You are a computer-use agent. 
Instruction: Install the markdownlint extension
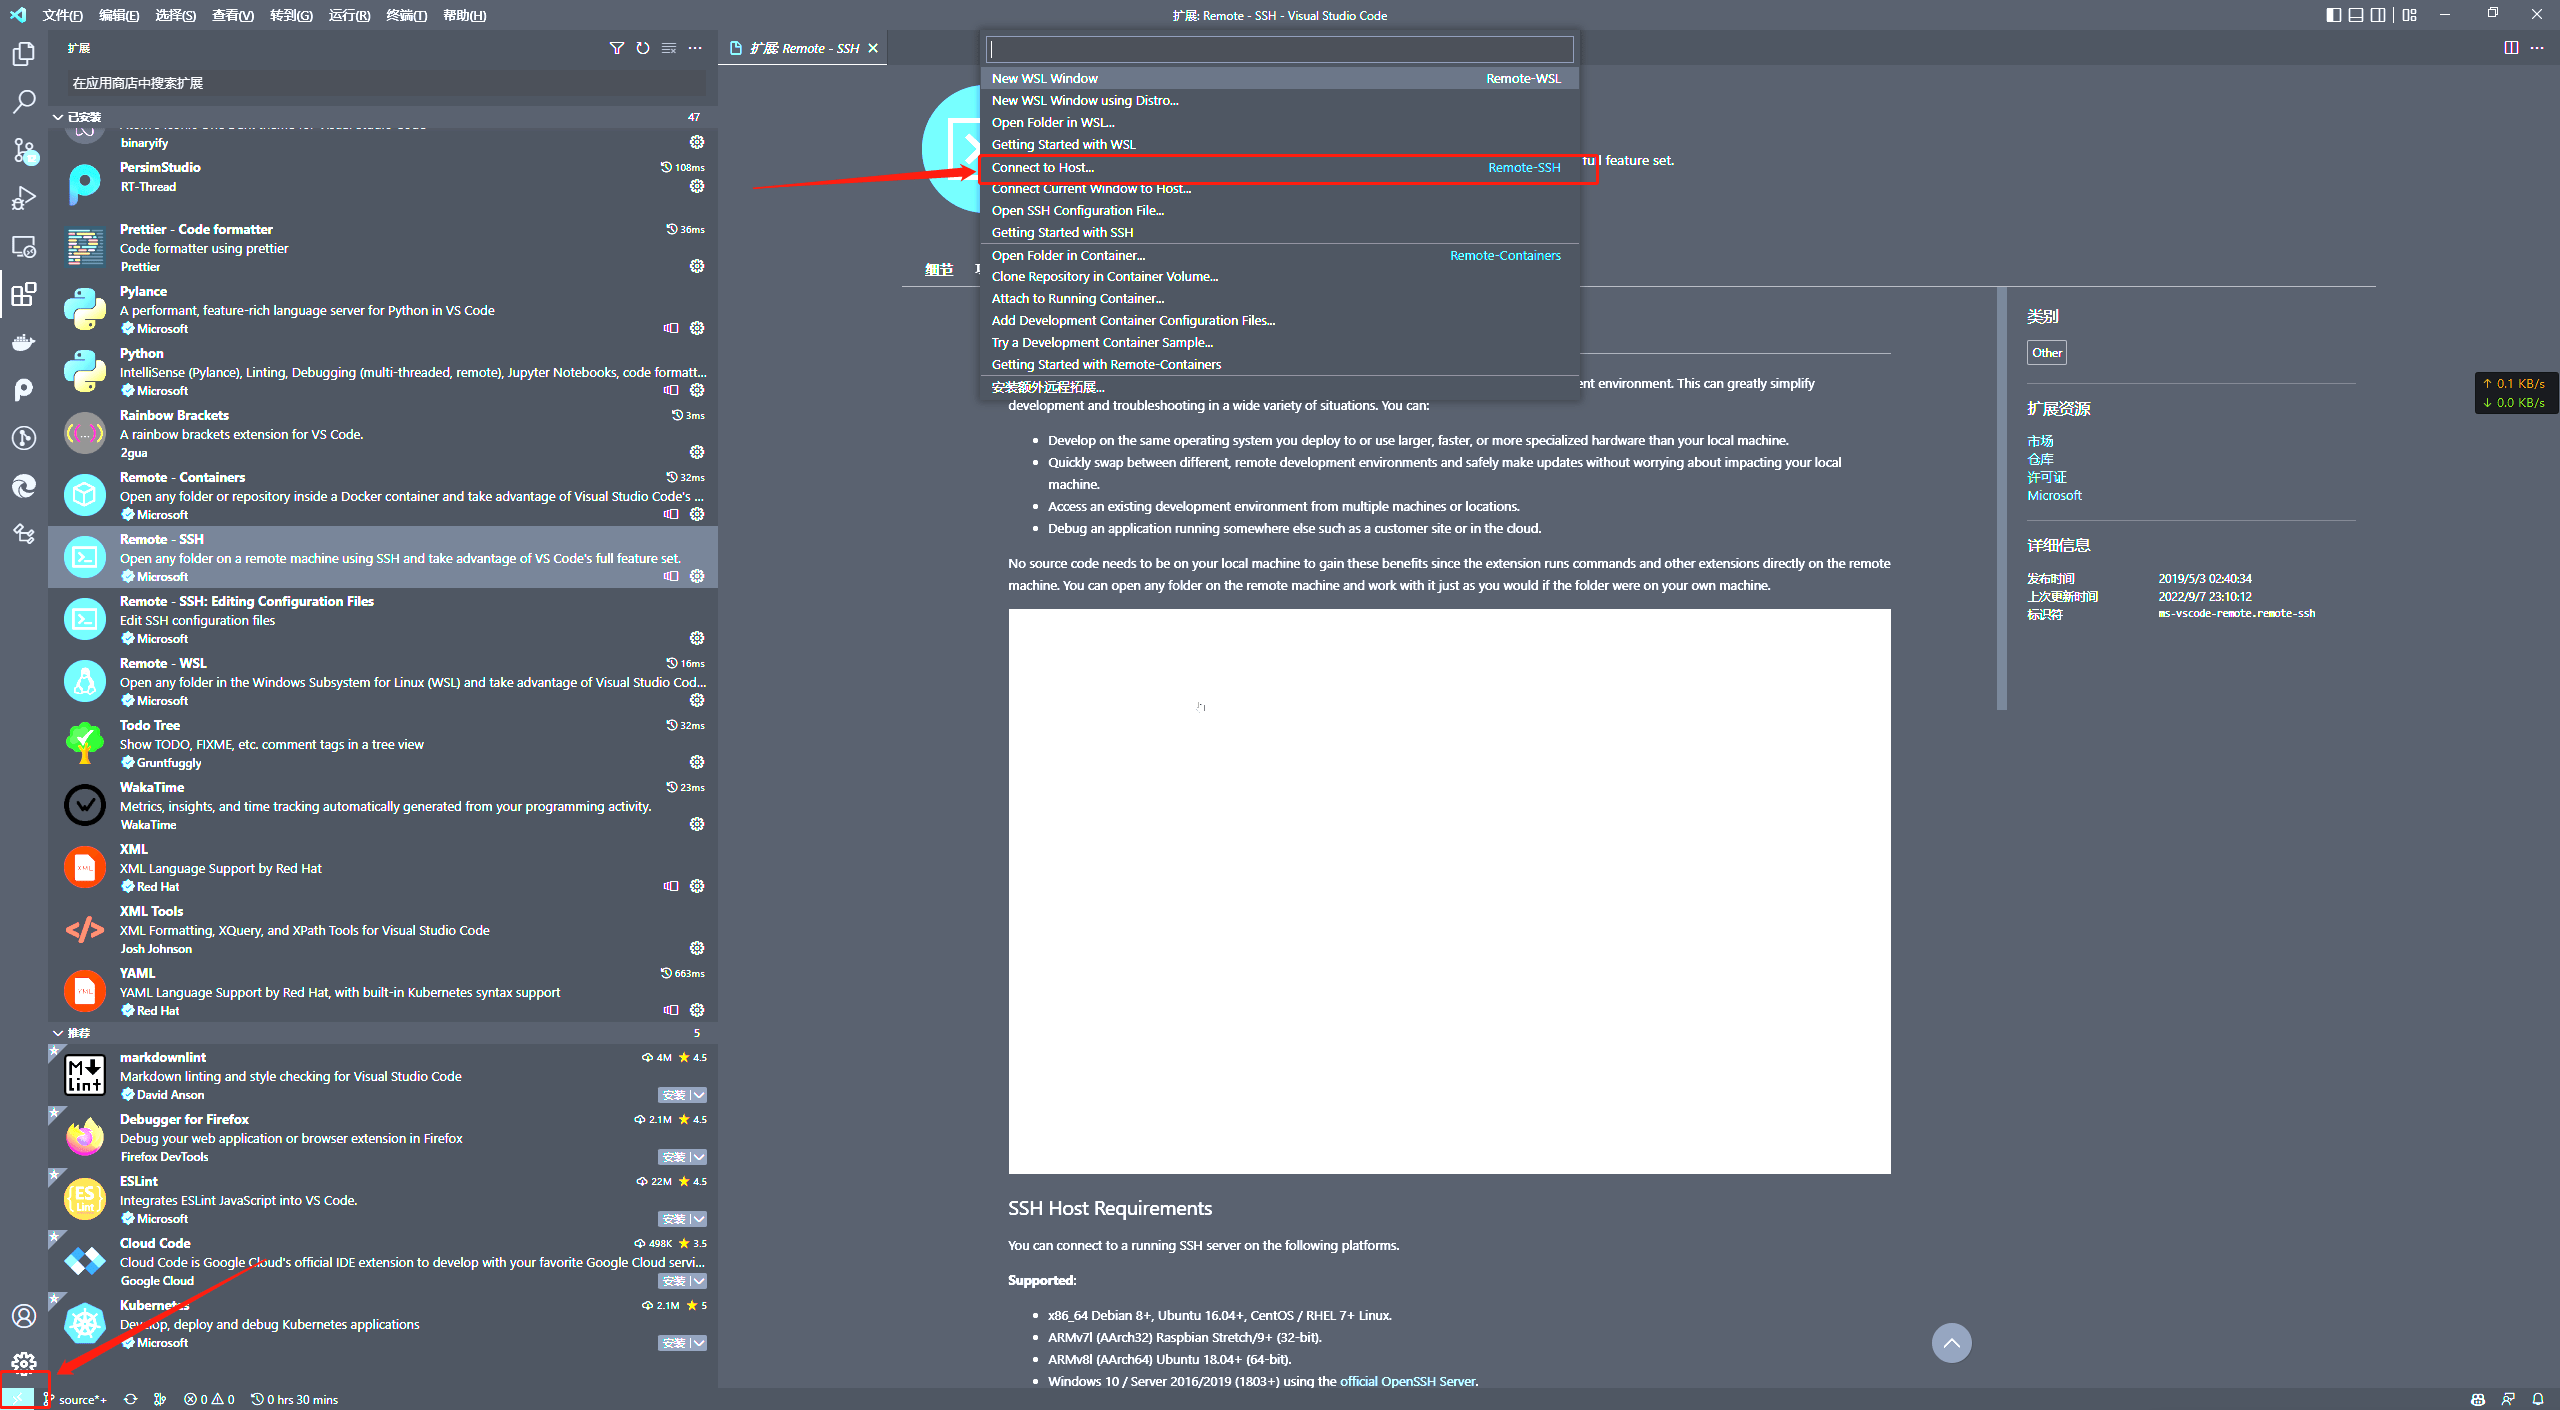point(674,1095)
